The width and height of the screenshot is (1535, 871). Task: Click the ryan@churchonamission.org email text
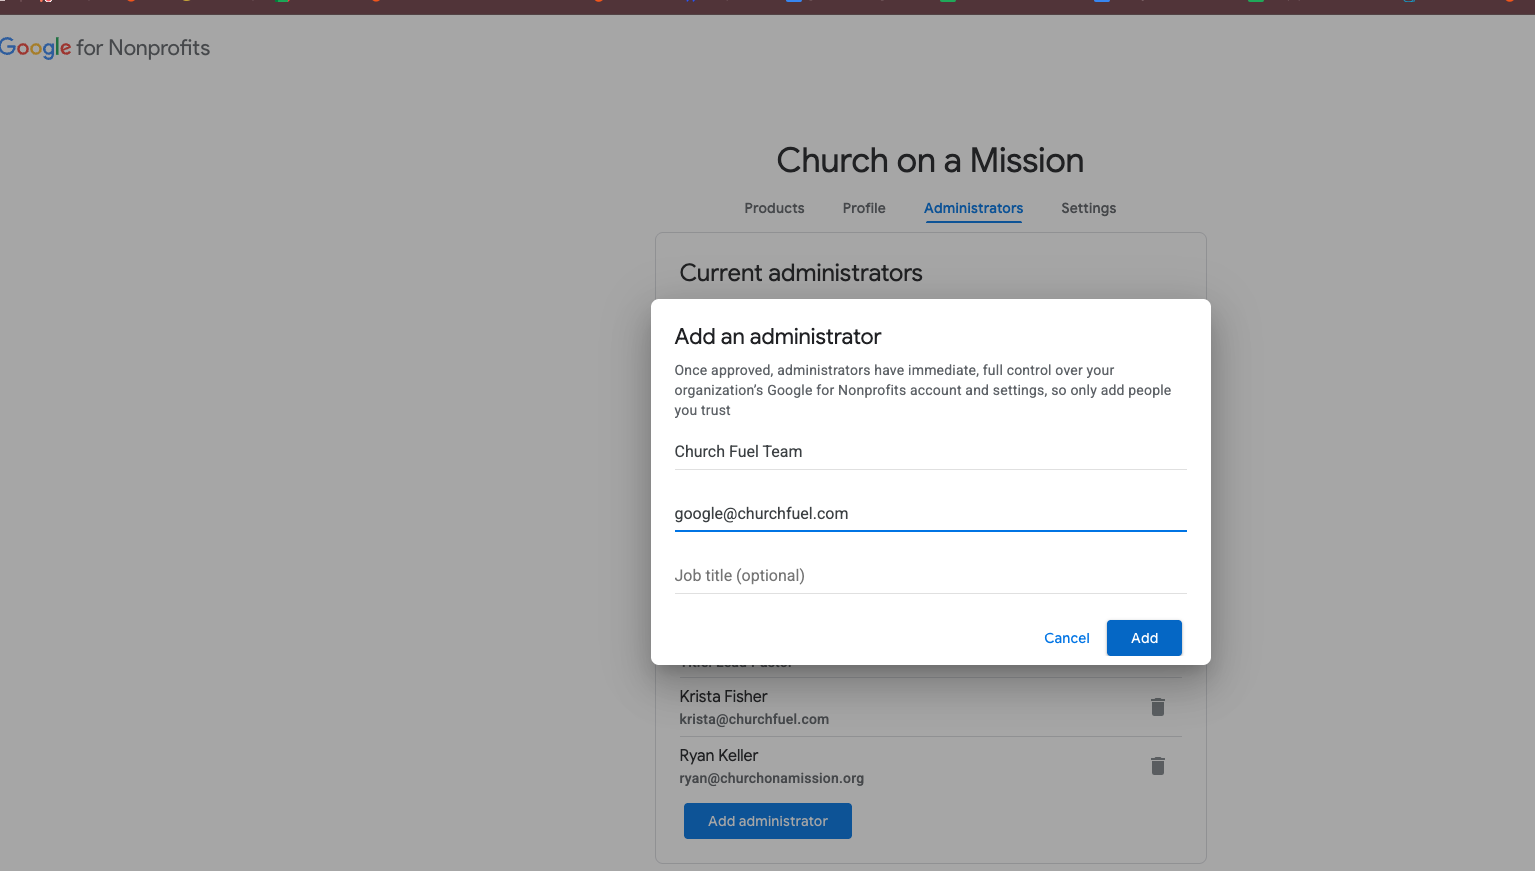[x=771, y=778]
